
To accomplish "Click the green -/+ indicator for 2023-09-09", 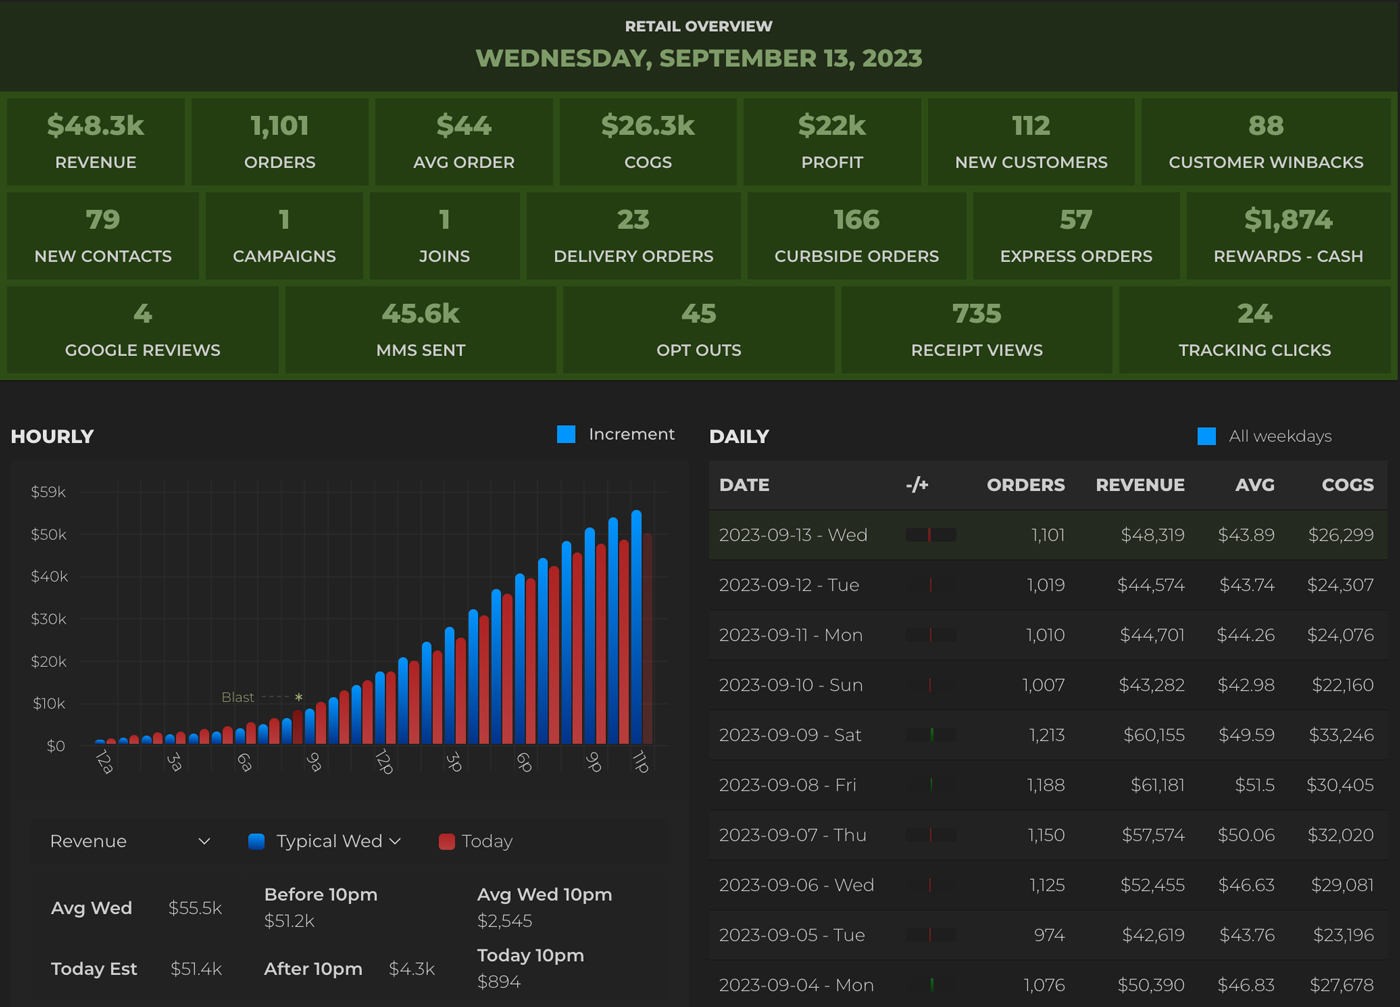I will pos(931,735).
